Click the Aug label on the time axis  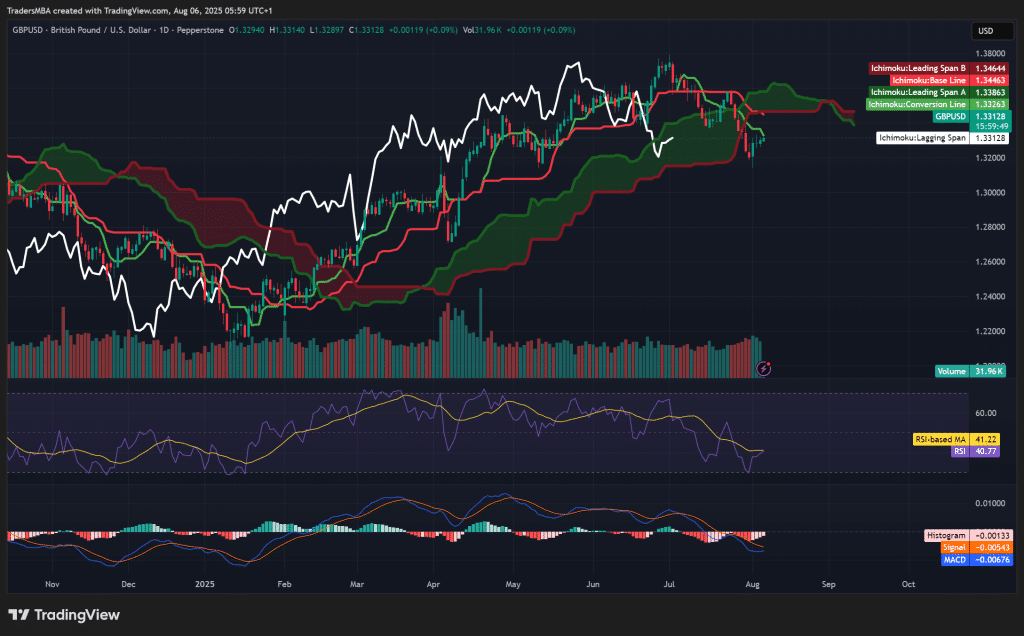(751, 584)
